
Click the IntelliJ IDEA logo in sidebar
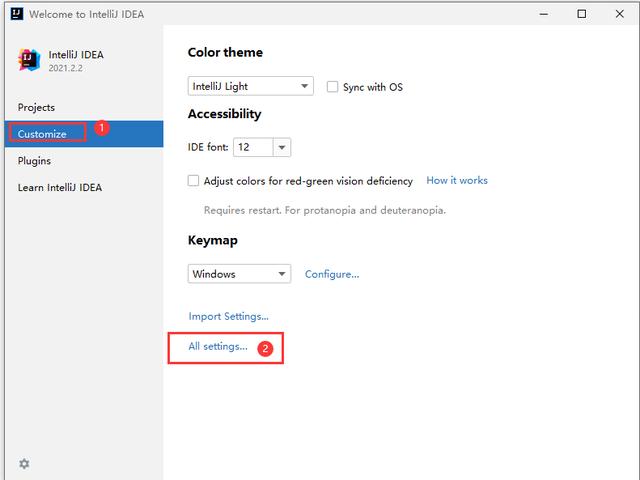pos(29,60)
